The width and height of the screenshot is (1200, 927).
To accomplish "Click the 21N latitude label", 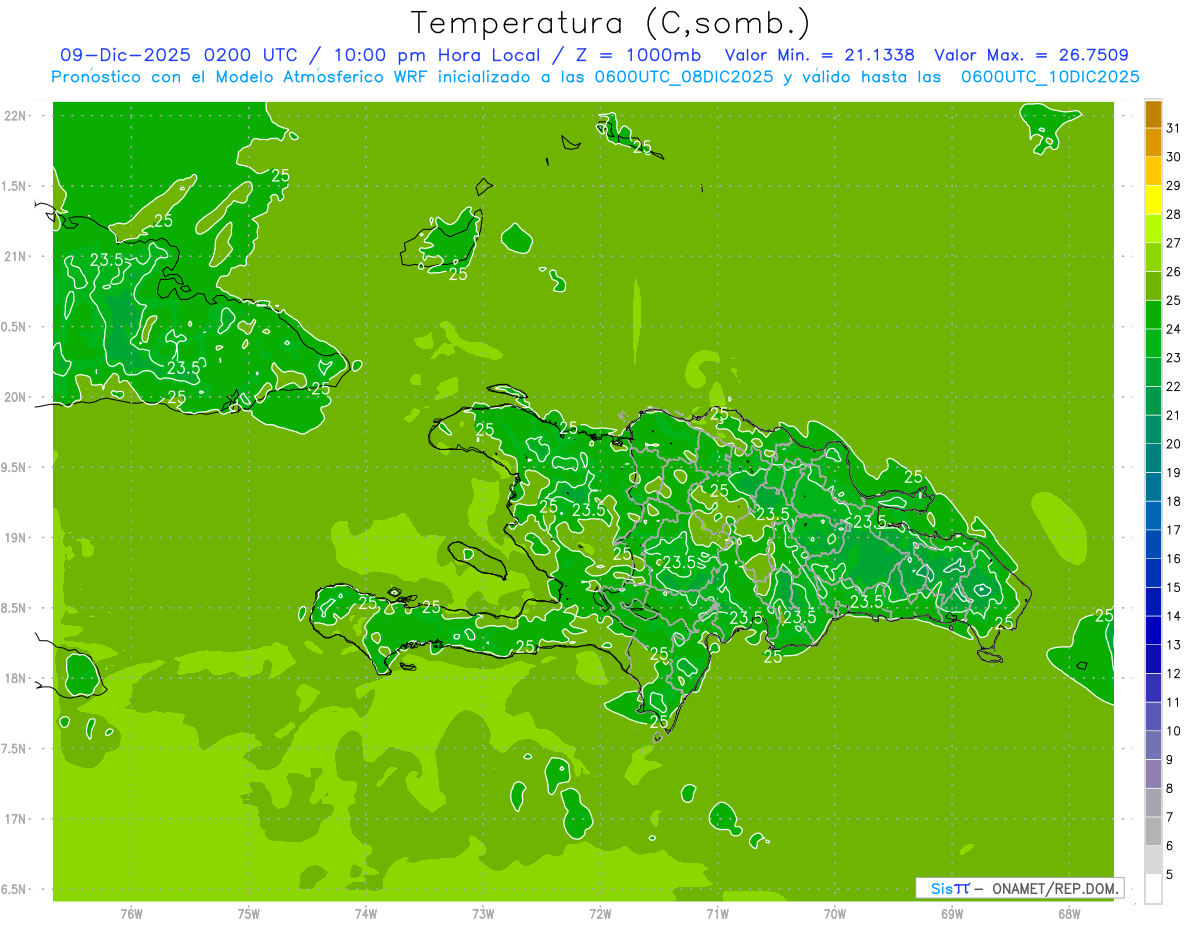I will (x=15, y=256).
